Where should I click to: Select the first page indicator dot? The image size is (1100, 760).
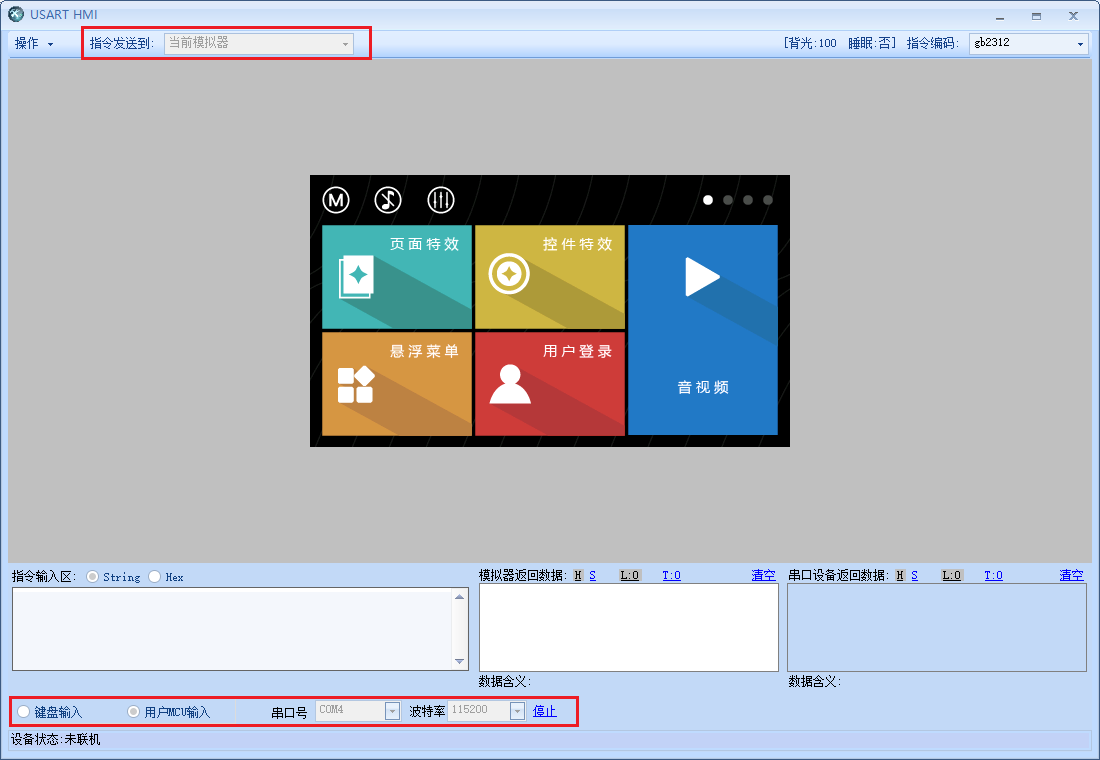coord(708,200)
